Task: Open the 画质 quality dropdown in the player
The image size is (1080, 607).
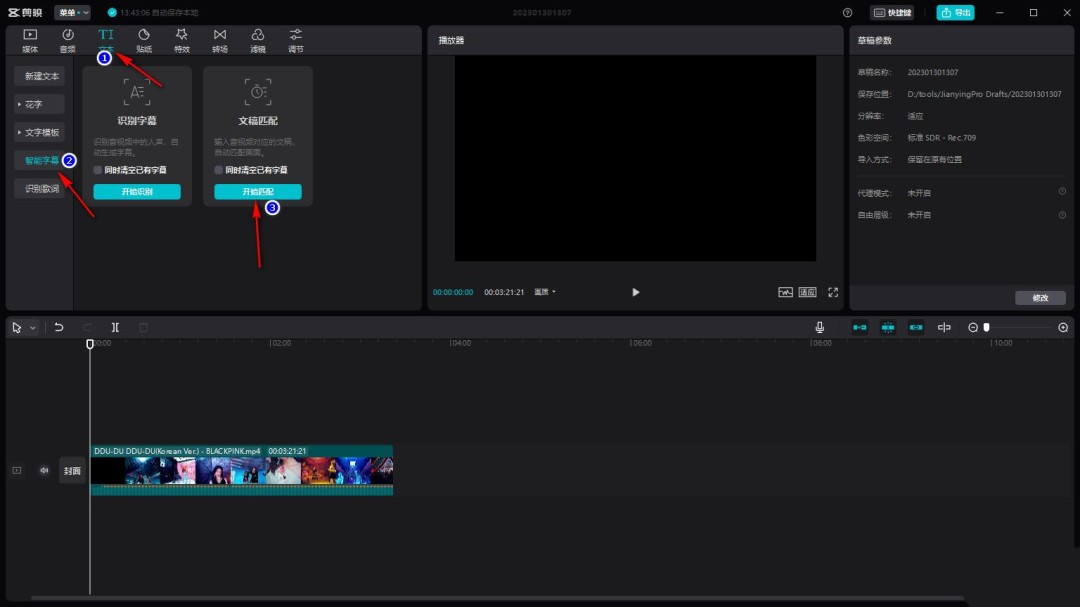Action: click(x=545, y=292)
